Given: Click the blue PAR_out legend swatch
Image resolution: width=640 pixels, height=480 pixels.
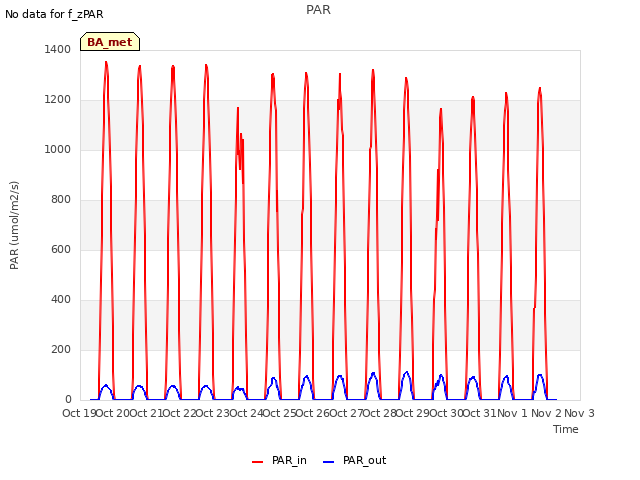Looking at the screenshot, I should click(x=329, y=462).
